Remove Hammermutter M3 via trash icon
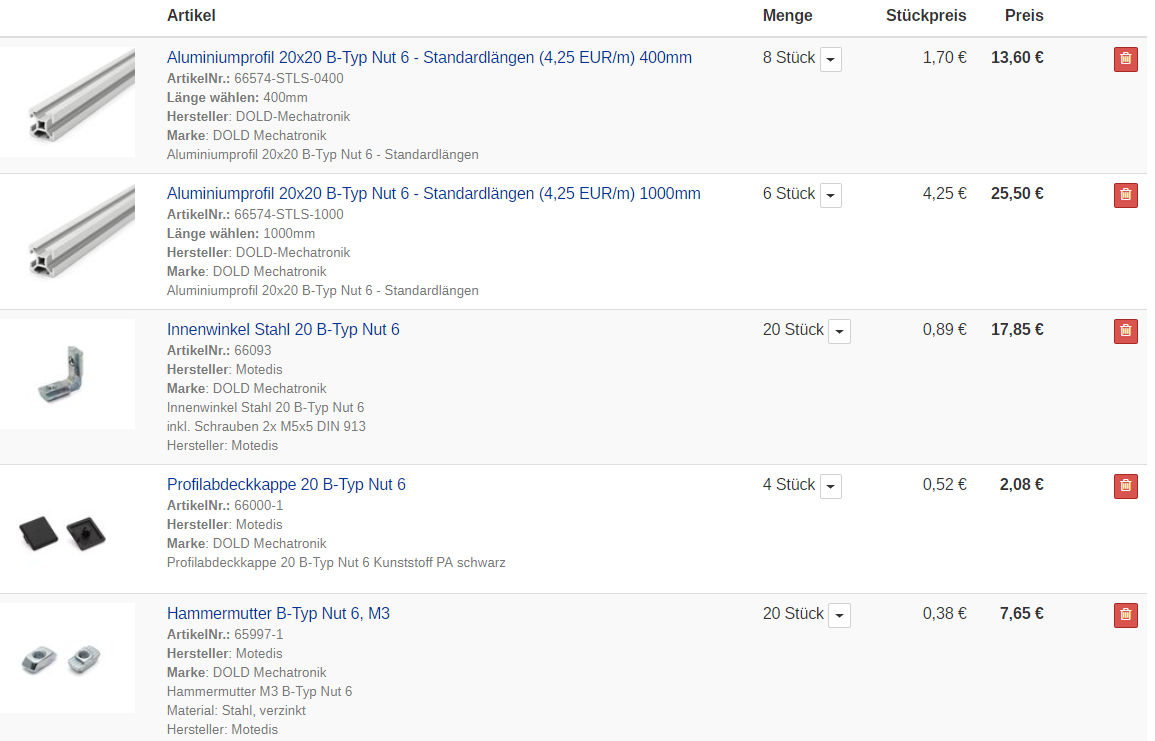 click(1125, 615)
